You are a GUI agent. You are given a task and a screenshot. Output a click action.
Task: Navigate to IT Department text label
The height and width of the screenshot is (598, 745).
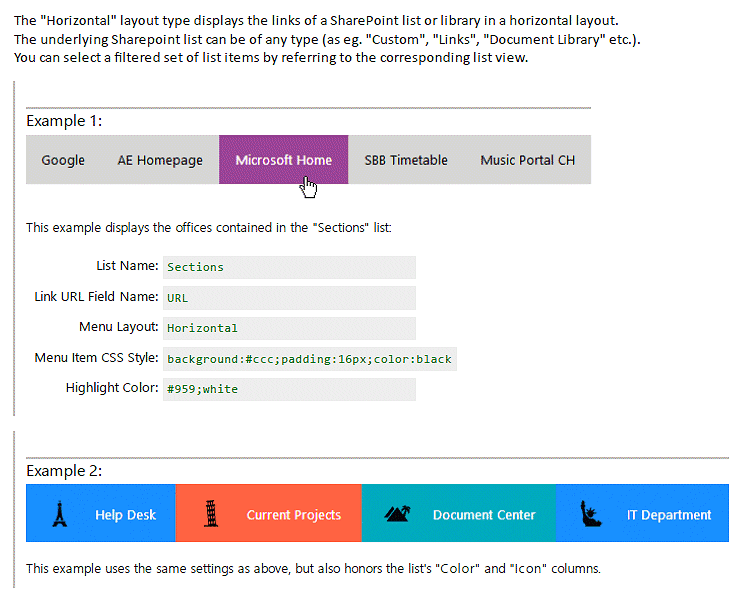point(669,515)
